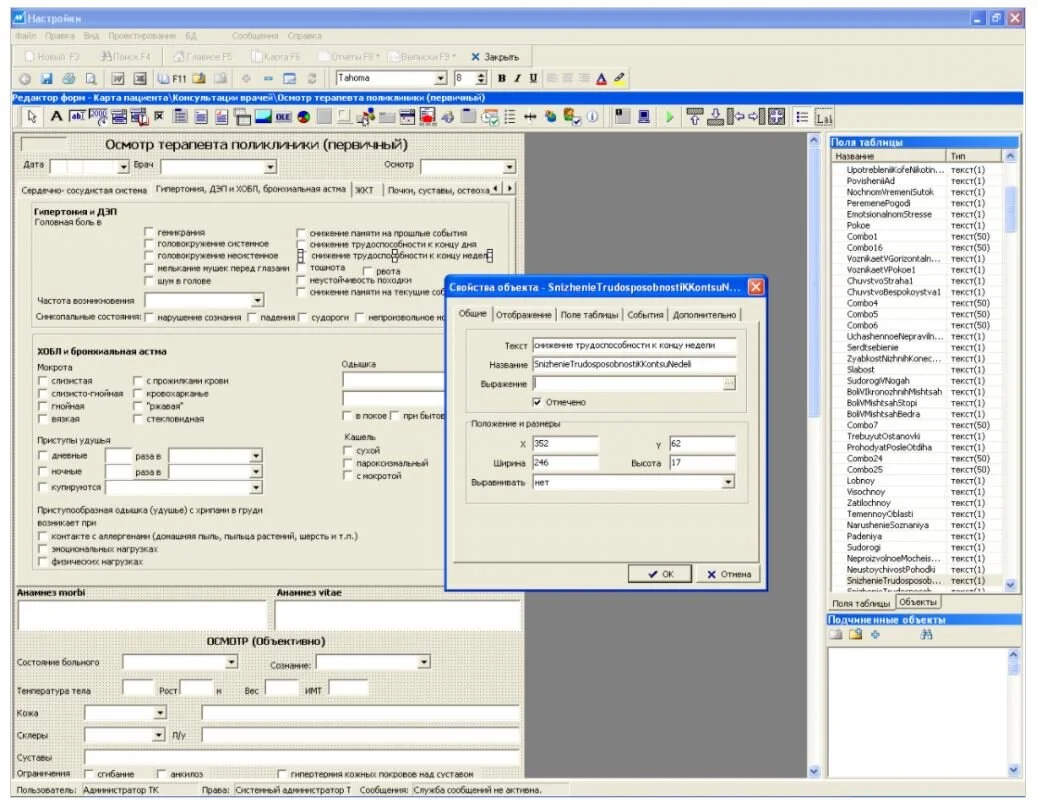This screenshot has height=806, width=1038.
Task: Align selected objects to left edge
Action: [735, 117]
